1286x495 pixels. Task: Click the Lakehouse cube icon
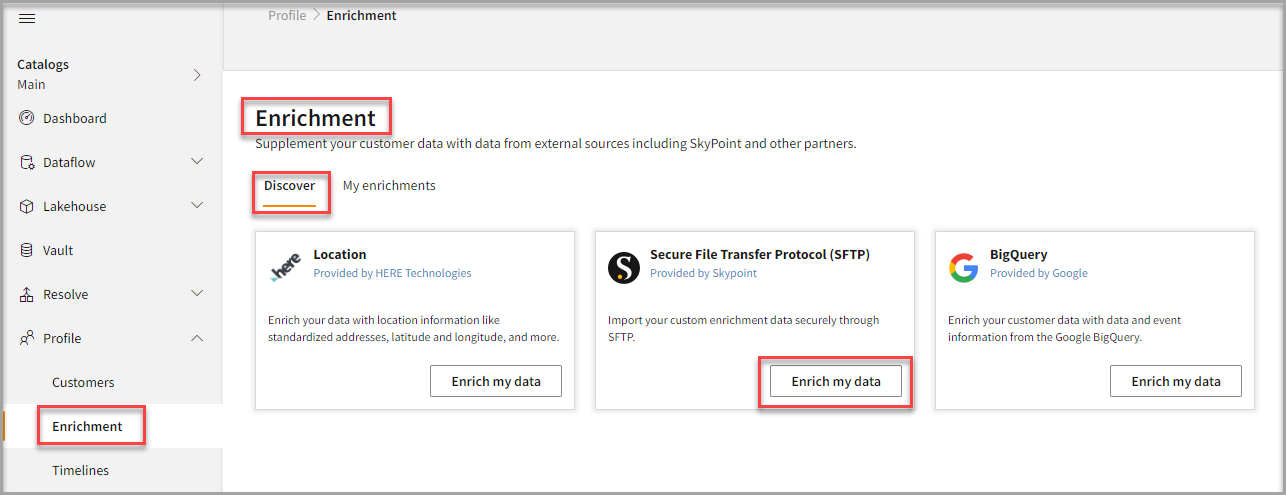27,206
